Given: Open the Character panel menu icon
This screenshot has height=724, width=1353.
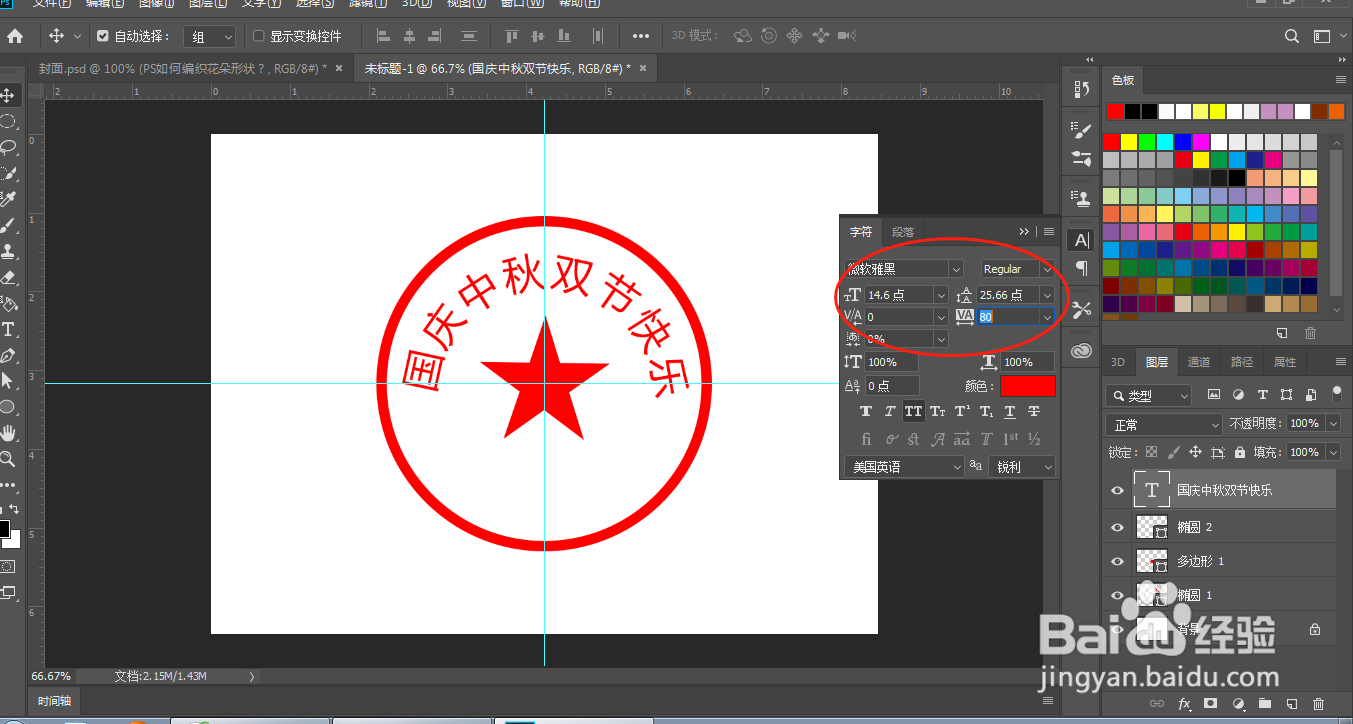Looking at the screenshot, I should pyautogui.click(x=1049, y=231).
